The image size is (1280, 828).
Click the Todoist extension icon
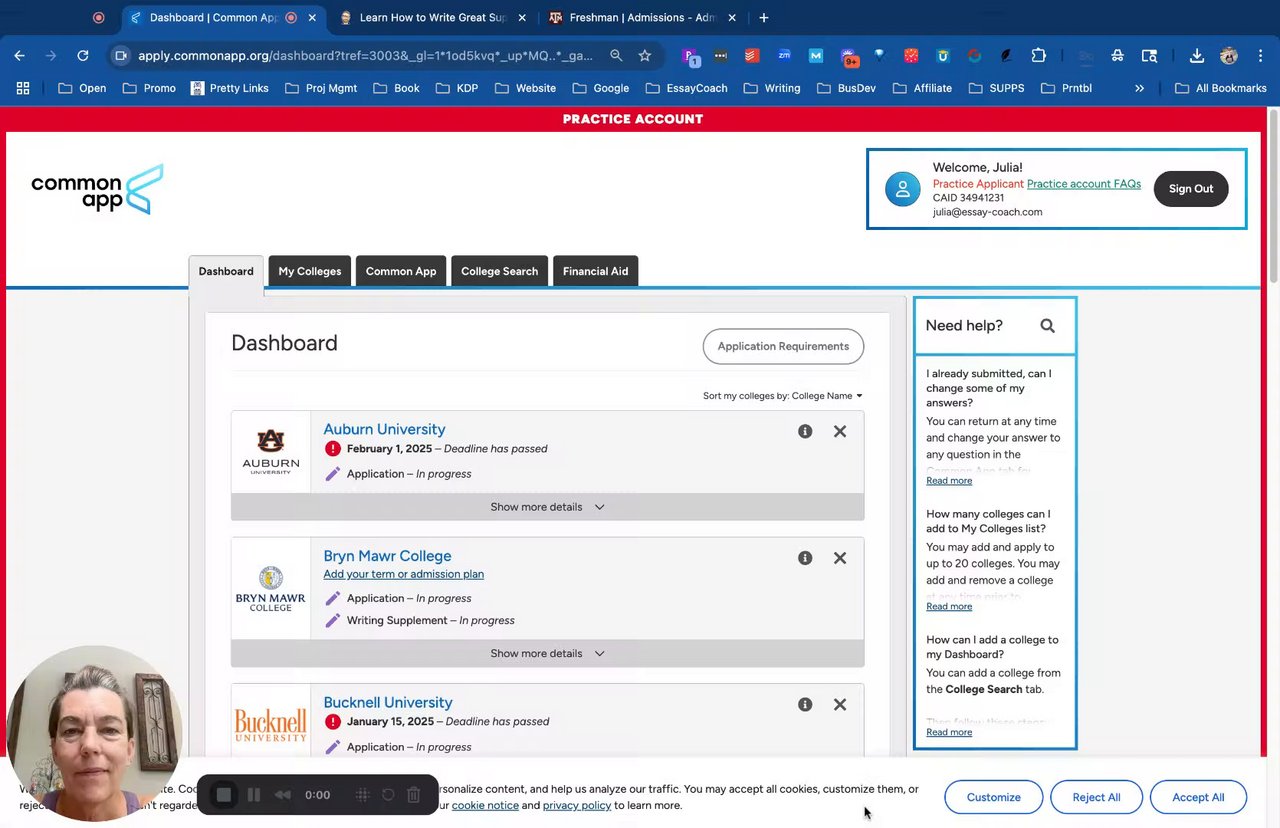[752, 56]
